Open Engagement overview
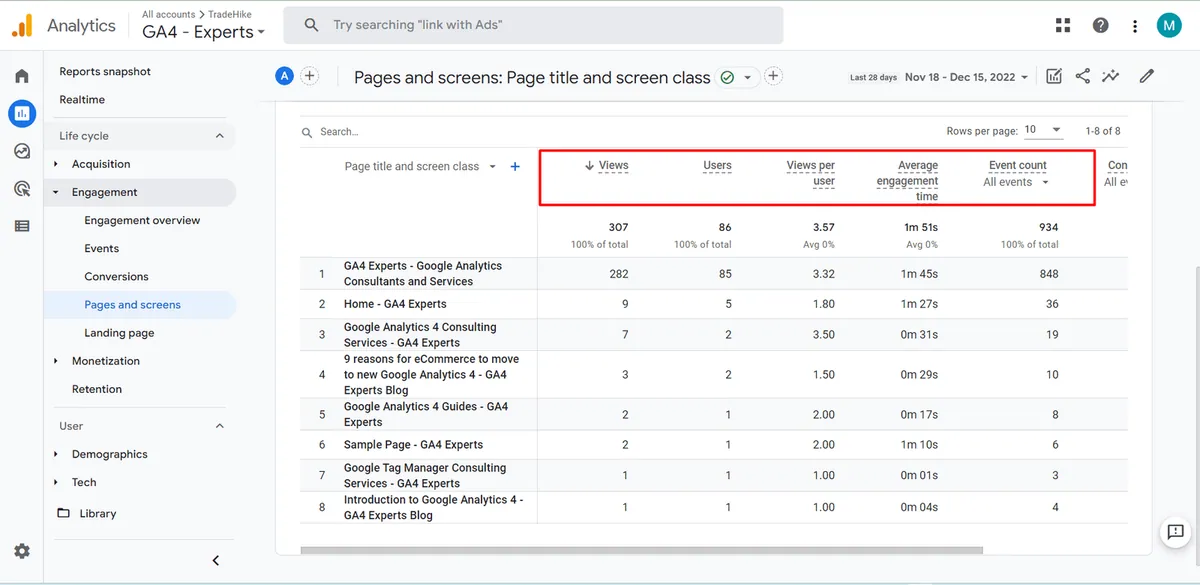This screenshot has height=585, width=1200. point(142,220)
